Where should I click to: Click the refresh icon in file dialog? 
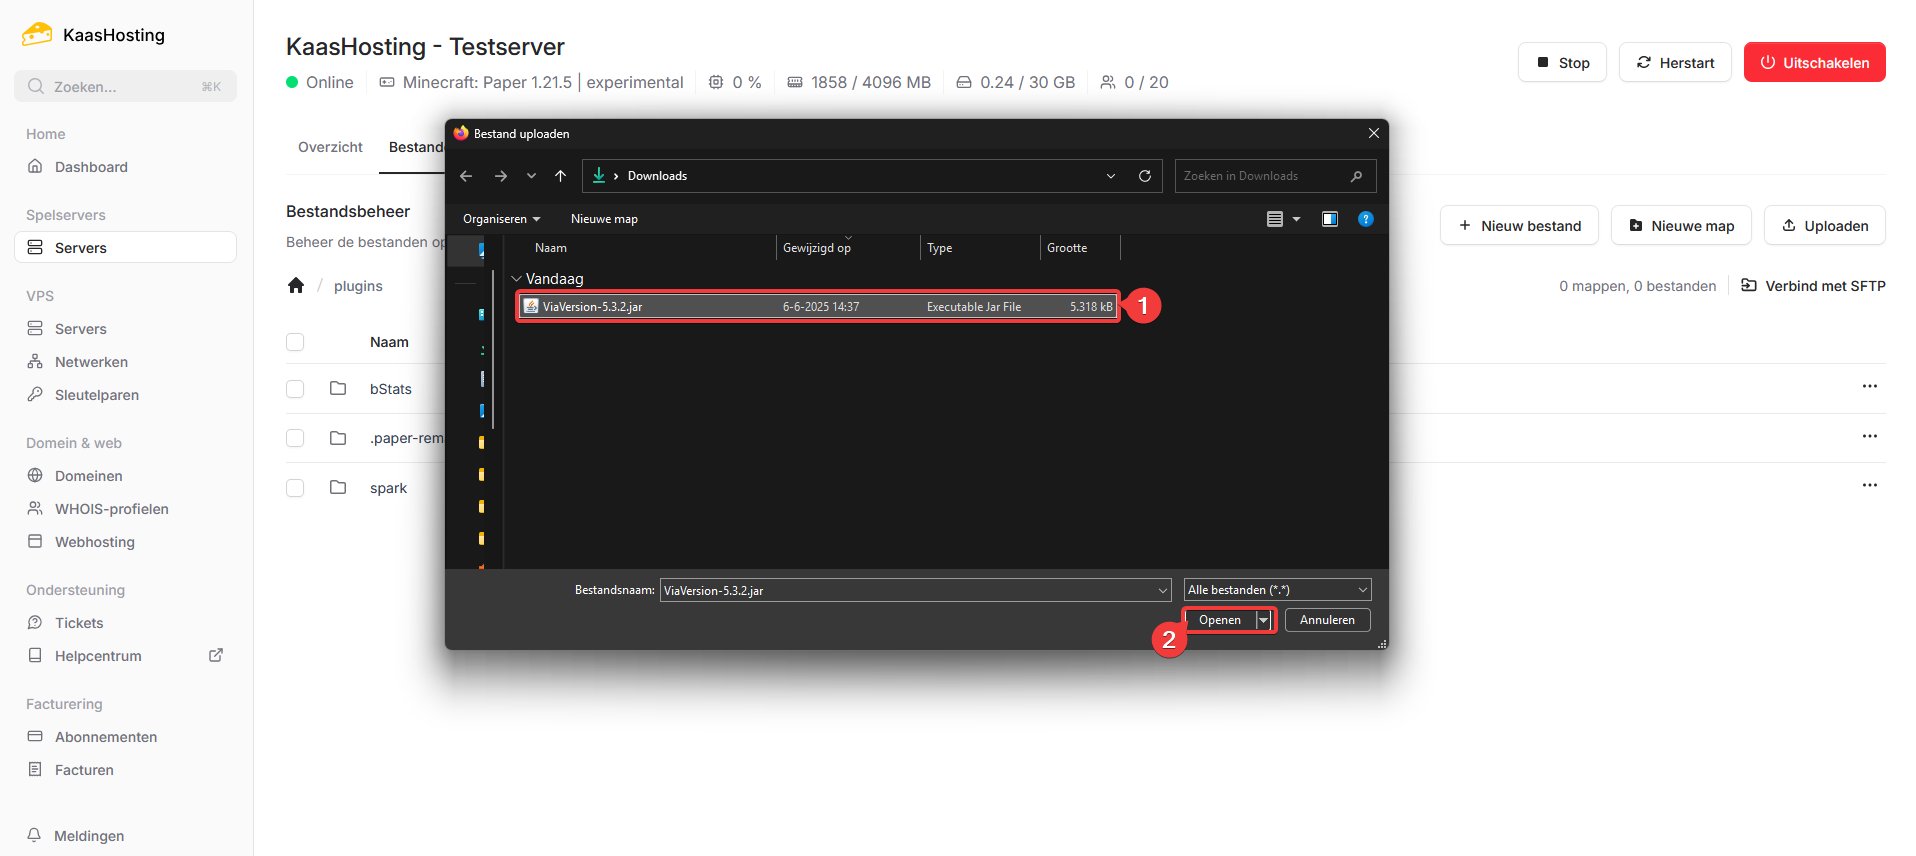[1144, 176]
